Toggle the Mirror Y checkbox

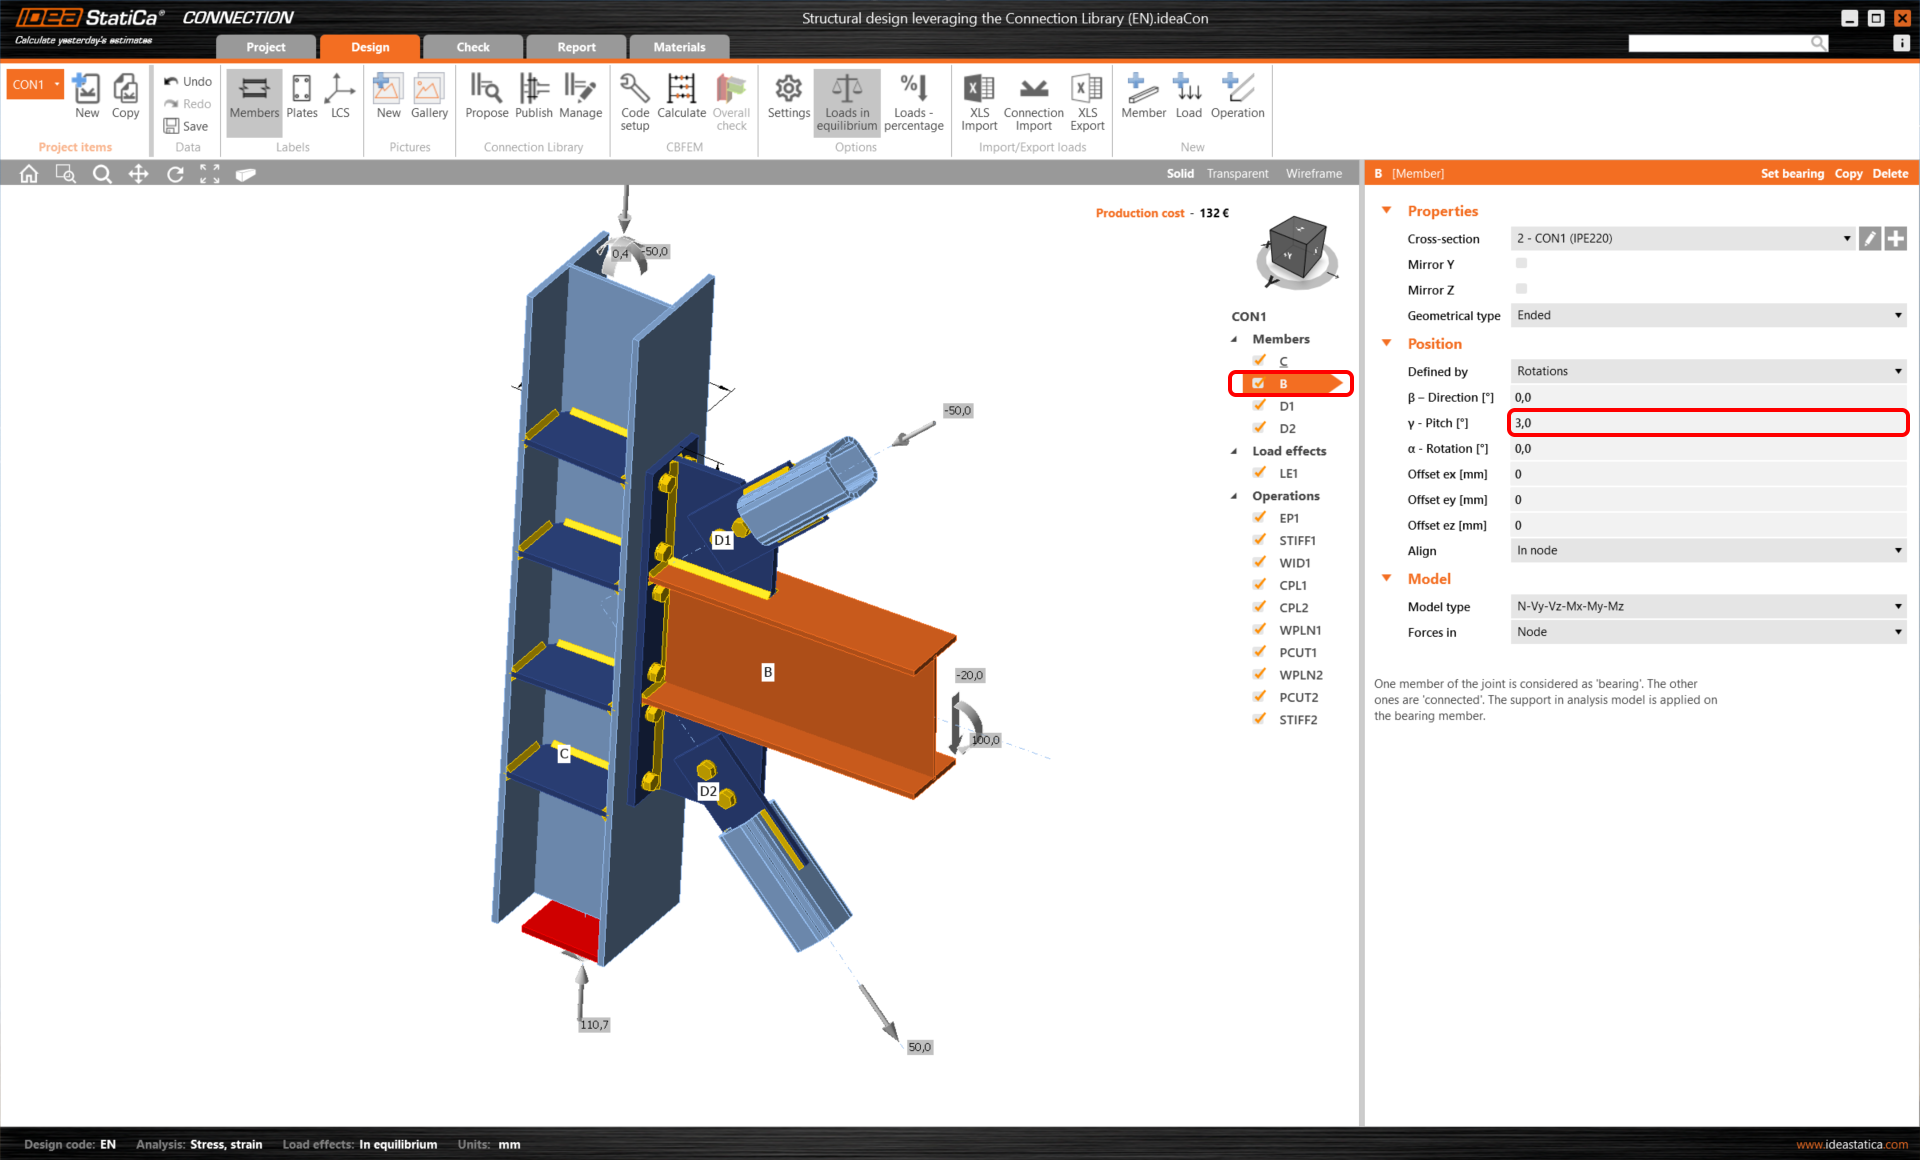[1521, 263]
